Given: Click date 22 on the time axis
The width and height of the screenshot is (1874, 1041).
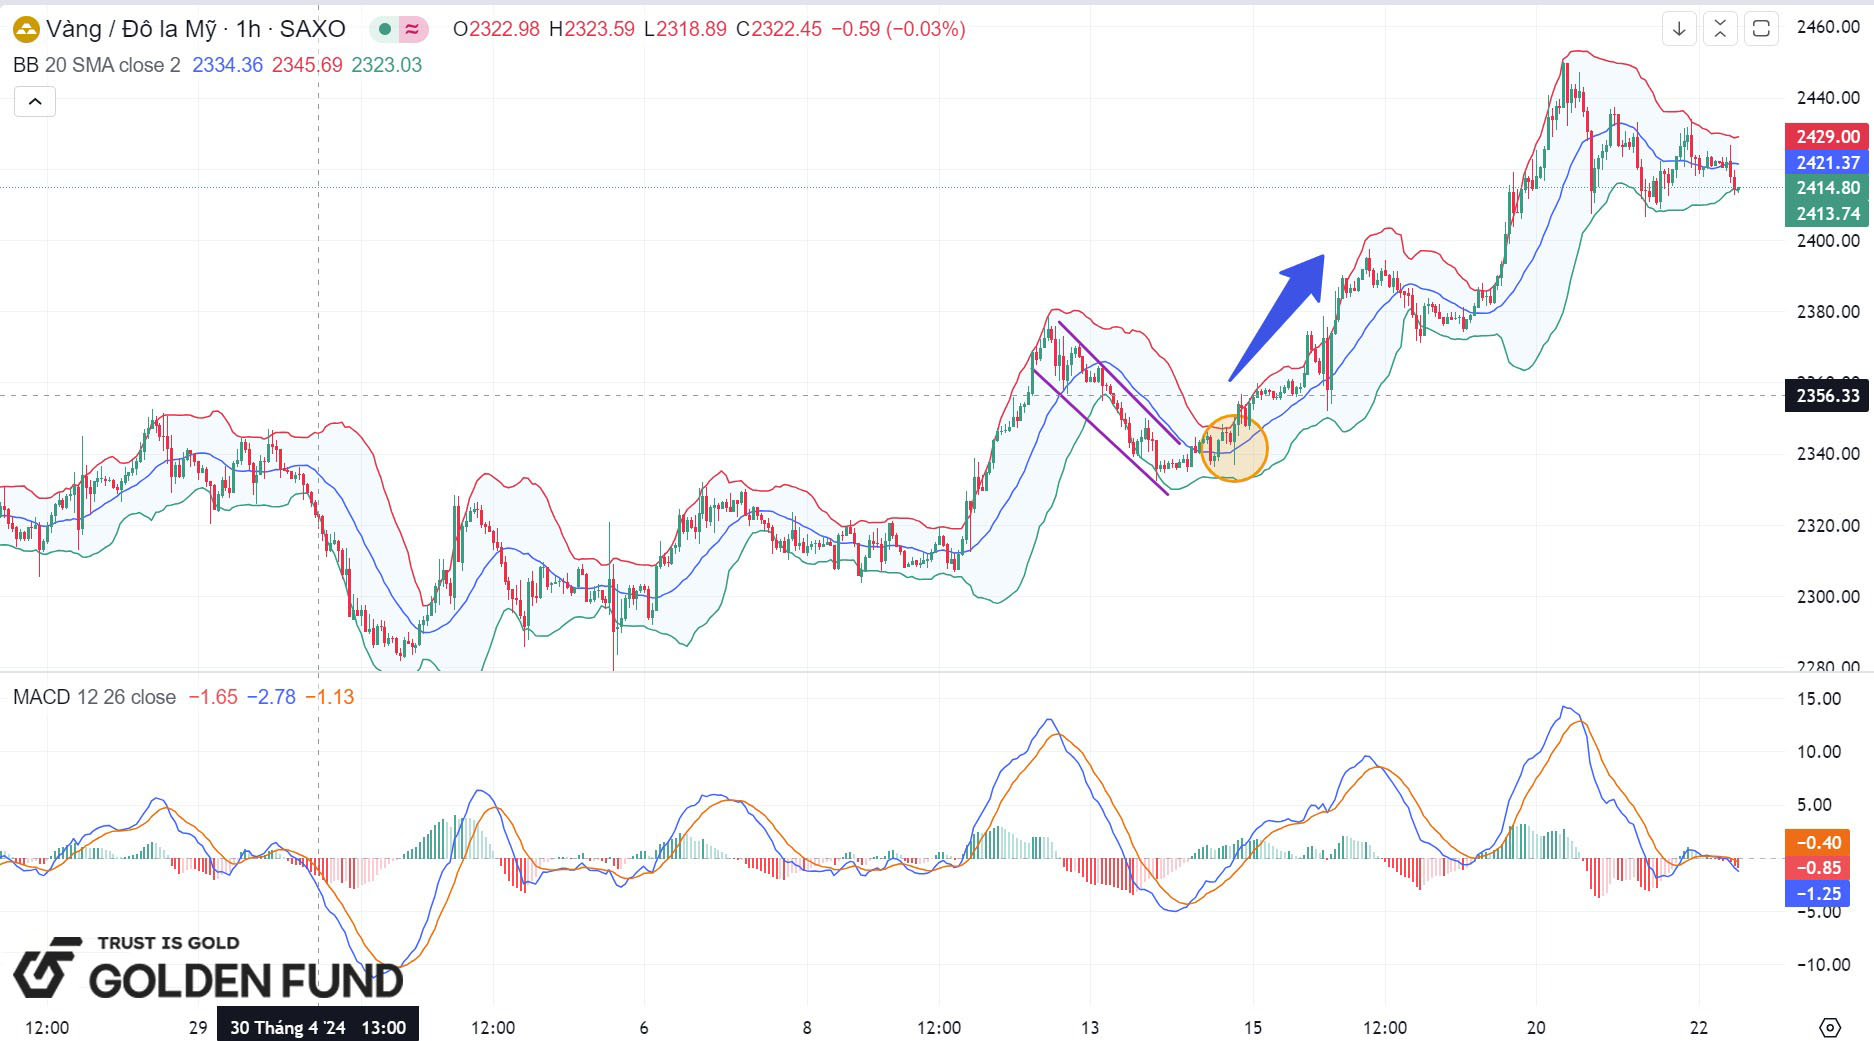Looking at the screenshot, I should (x=1699, y=1027).
